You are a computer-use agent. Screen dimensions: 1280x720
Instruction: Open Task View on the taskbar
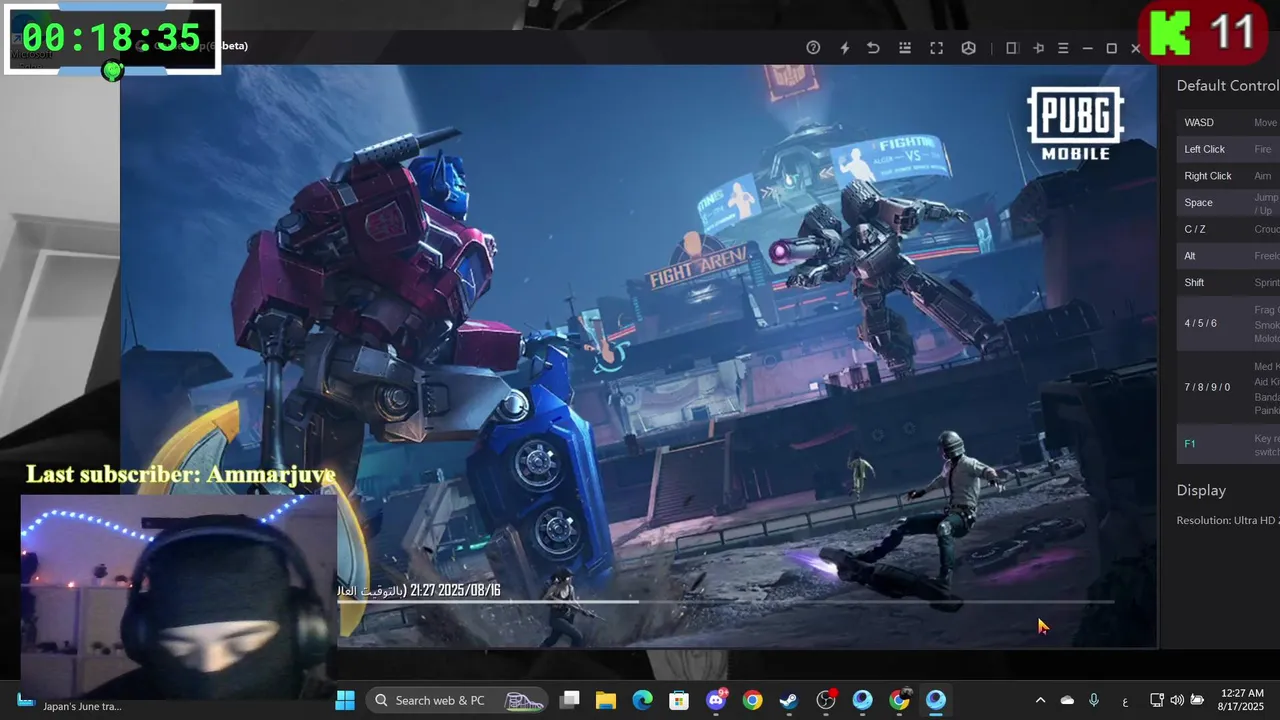(x=570, y=700)
